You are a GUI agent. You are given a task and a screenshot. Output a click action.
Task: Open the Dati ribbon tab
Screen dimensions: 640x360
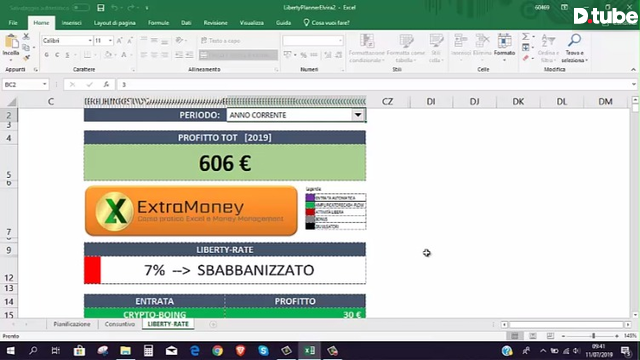[x=186, y=23]
